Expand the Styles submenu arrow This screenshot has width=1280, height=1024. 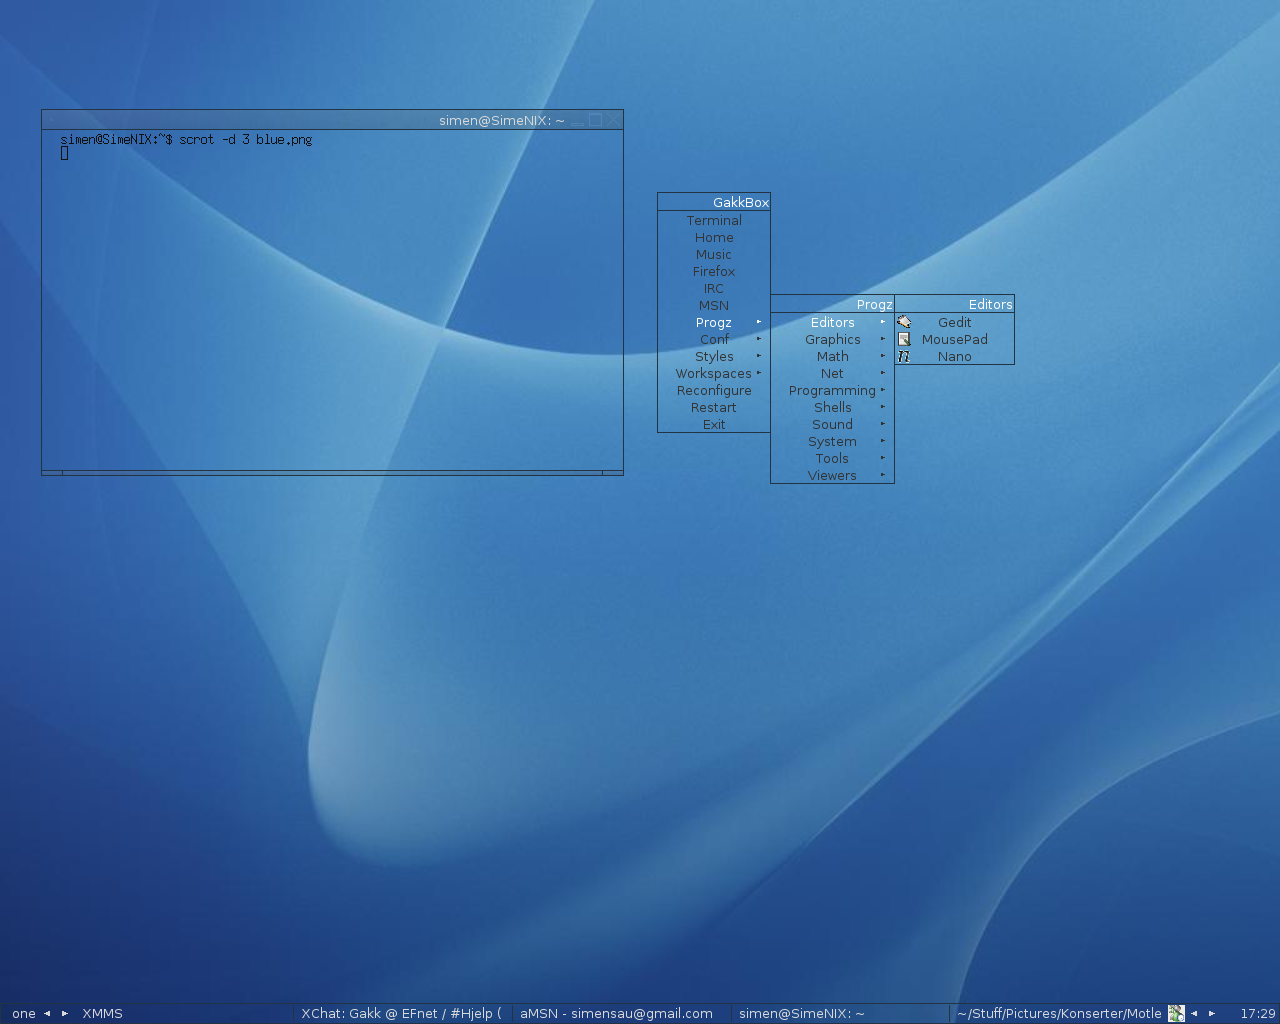[x=759, y=356]
